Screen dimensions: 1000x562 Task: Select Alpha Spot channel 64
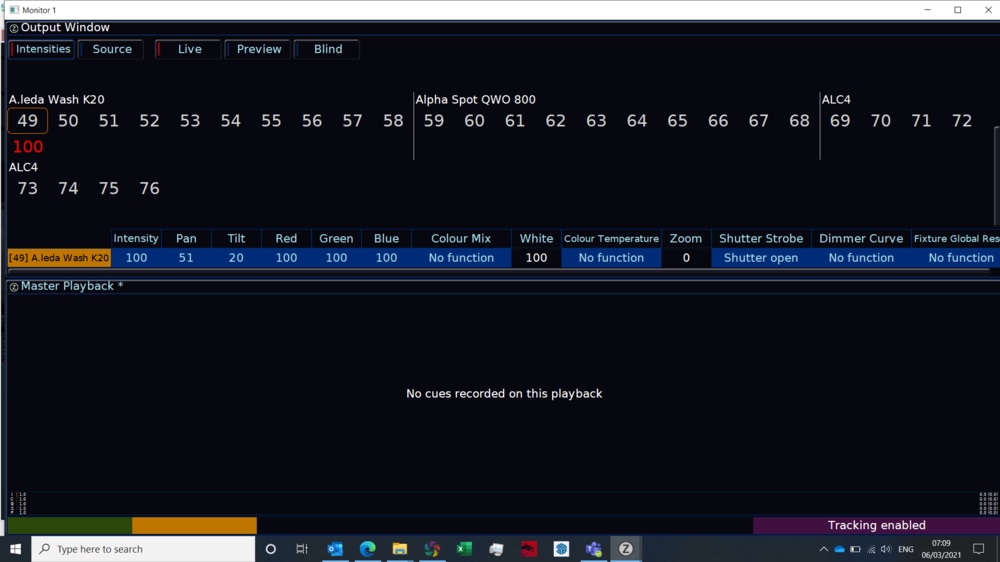[636, 121]
